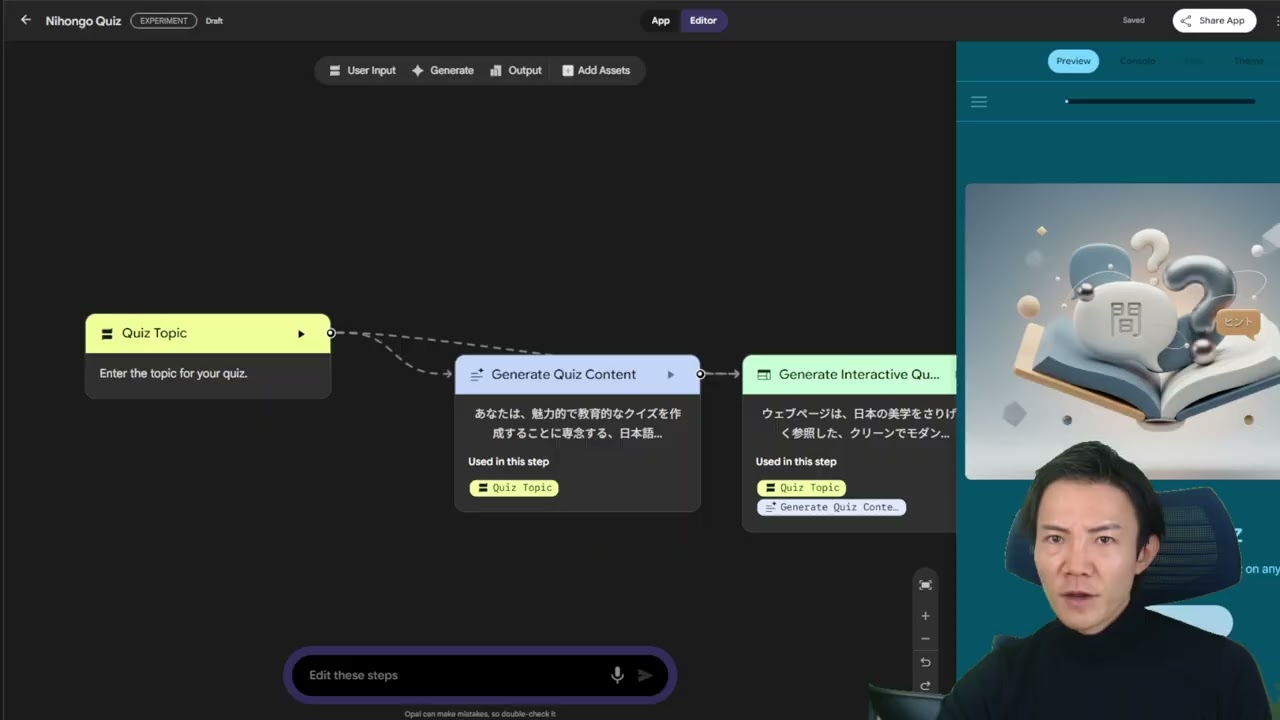This screenshot has width=1280, height=720.
Task: Click Add Assets in the toolbar
Action: click(x=596, y=70)
